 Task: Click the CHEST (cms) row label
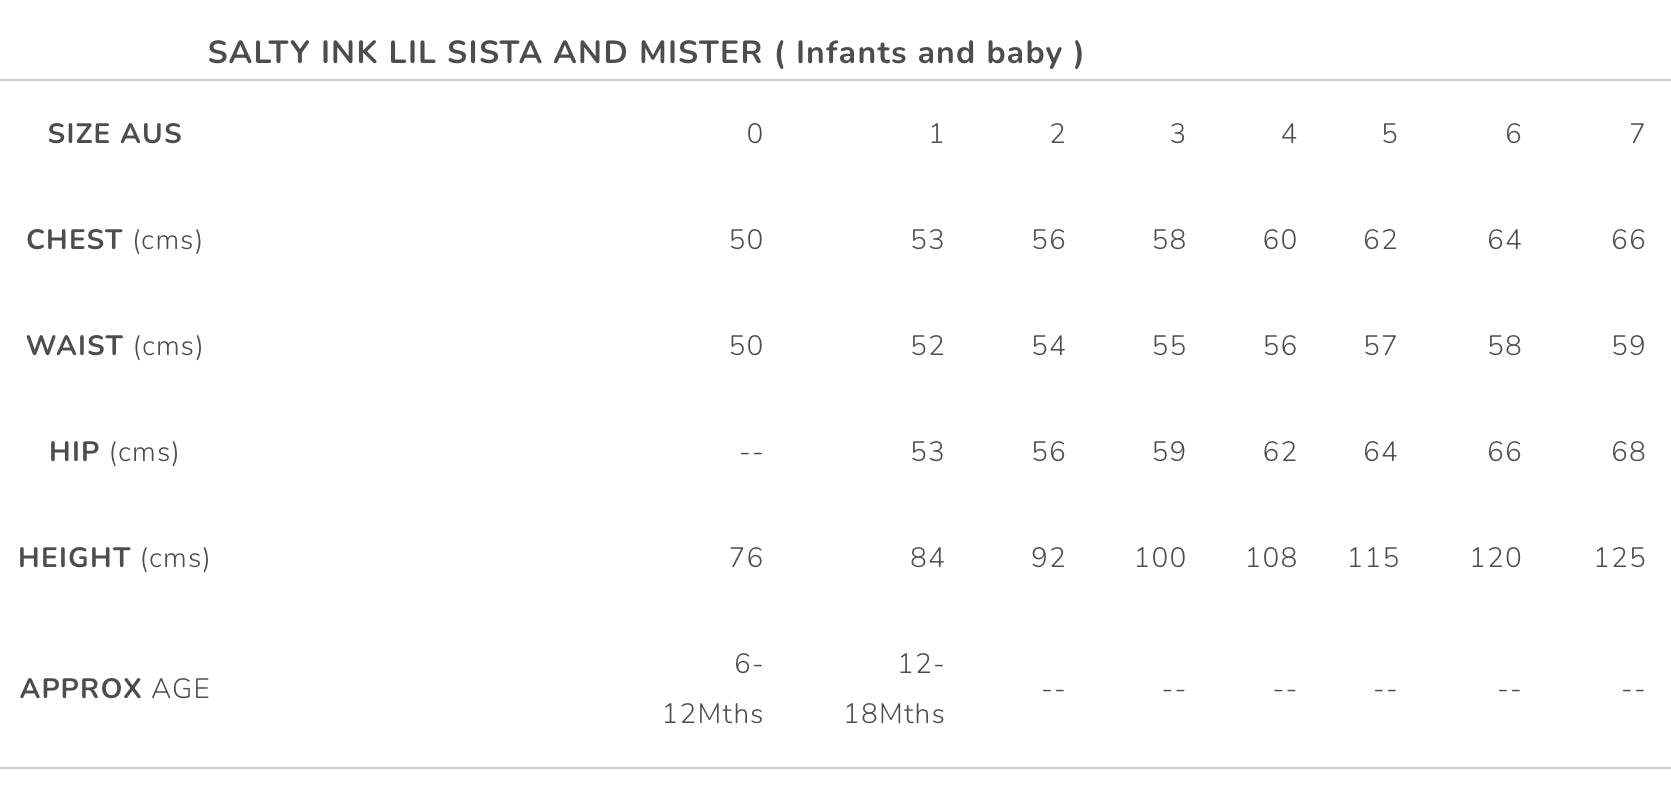[x=114, y=240]
